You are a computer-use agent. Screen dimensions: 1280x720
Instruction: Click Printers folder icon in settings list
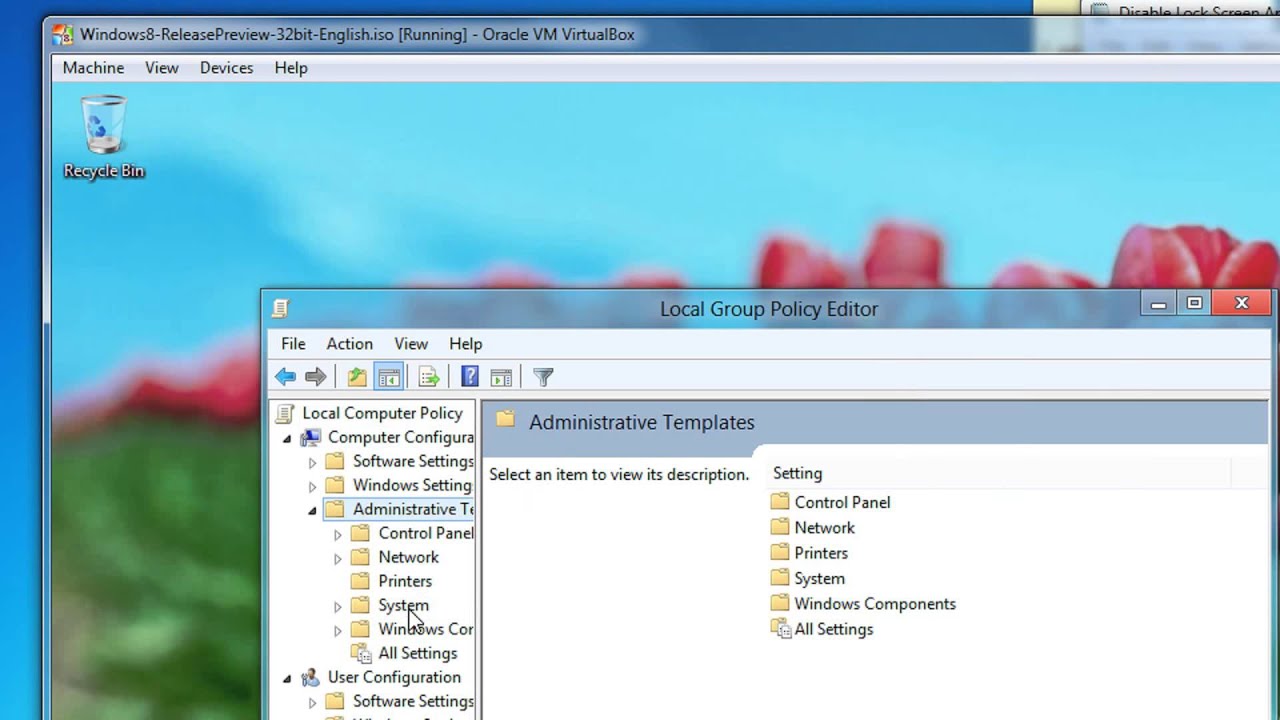coord(780,552)
